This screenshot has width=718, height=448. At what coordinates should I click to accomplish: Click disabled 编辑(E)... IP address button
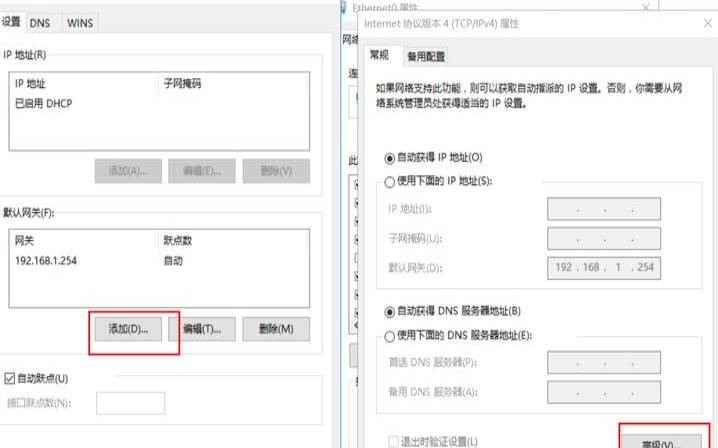pos(202,171)
